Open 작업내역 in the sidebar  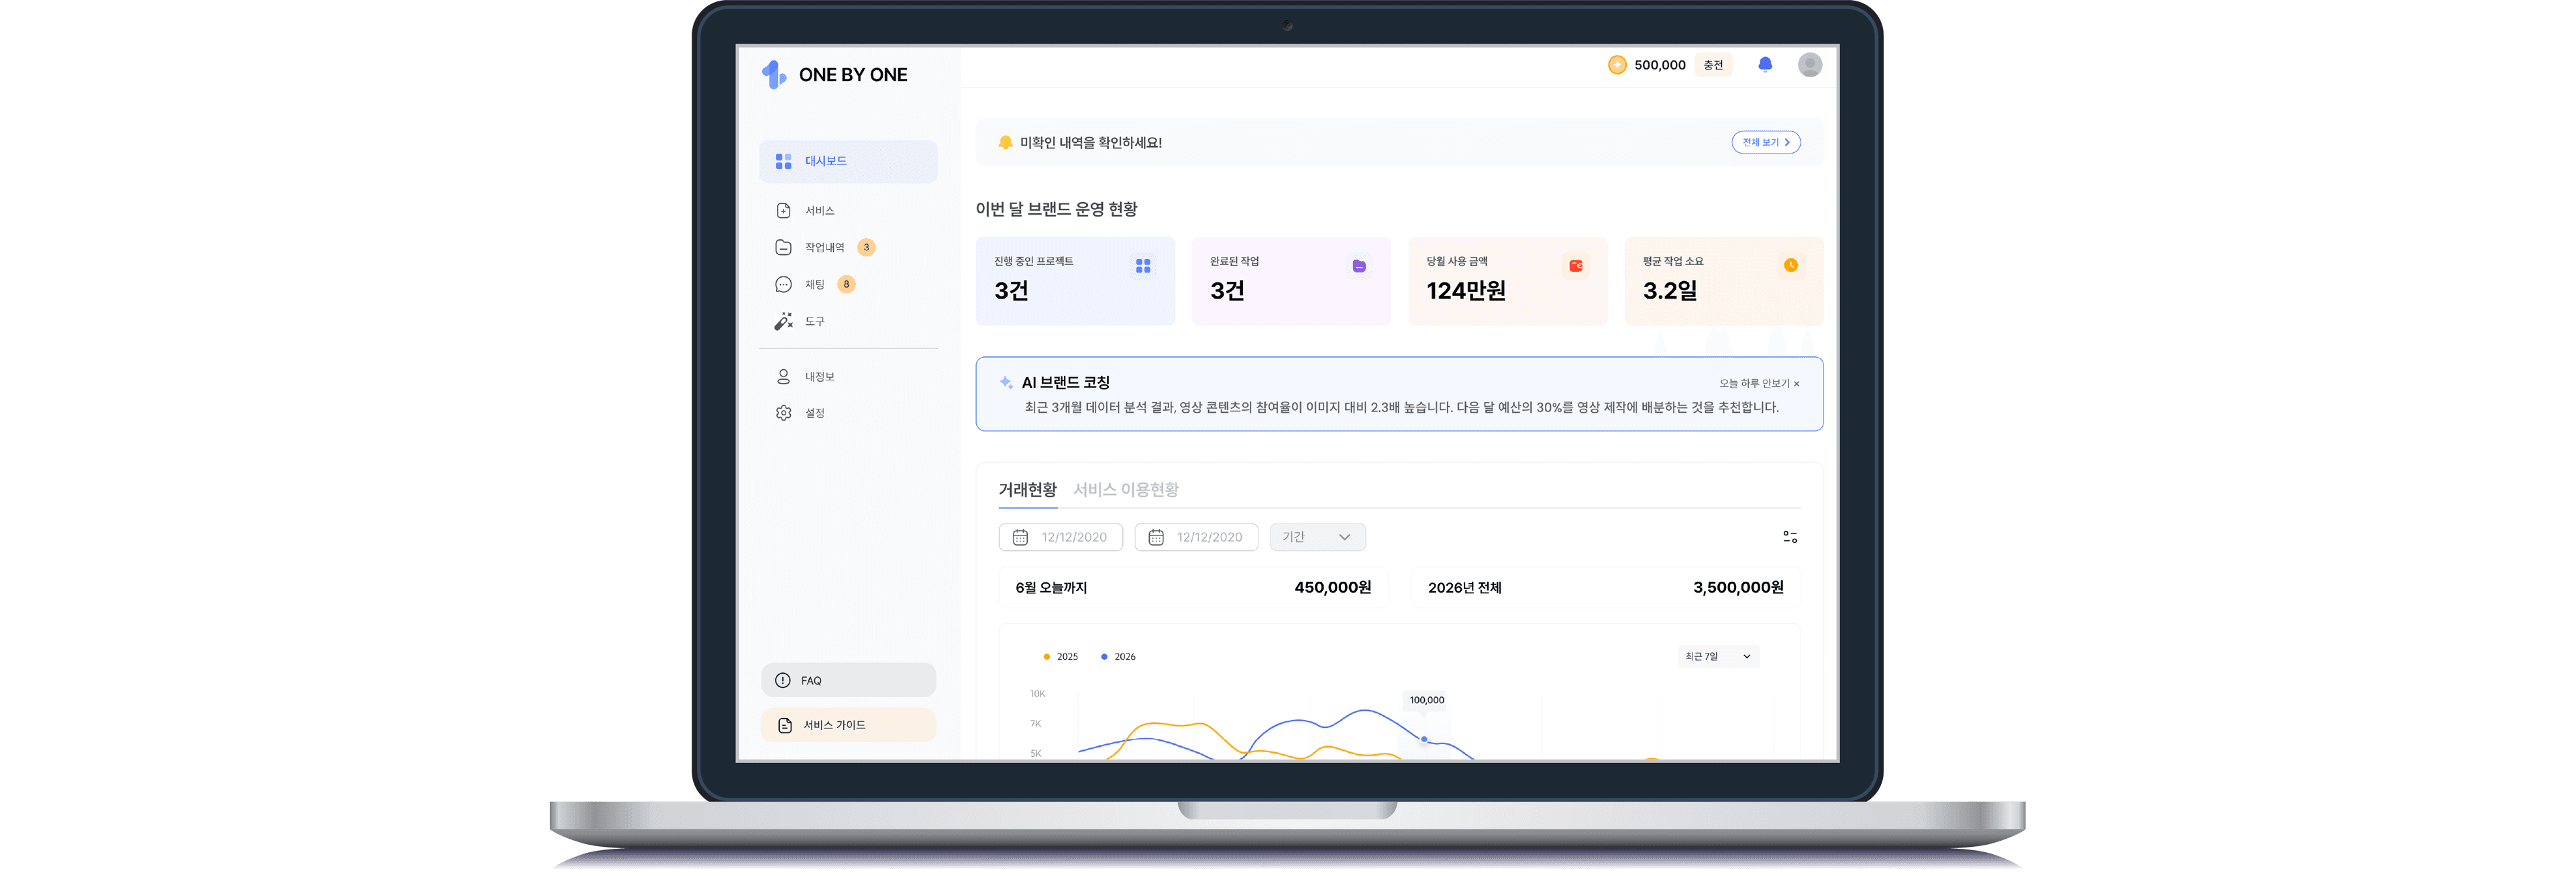pos(824,248)
